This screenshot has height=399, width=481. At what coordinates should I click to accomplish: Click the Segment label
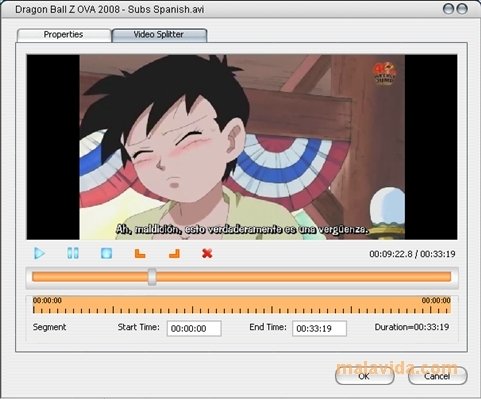[x=49, y=327]
